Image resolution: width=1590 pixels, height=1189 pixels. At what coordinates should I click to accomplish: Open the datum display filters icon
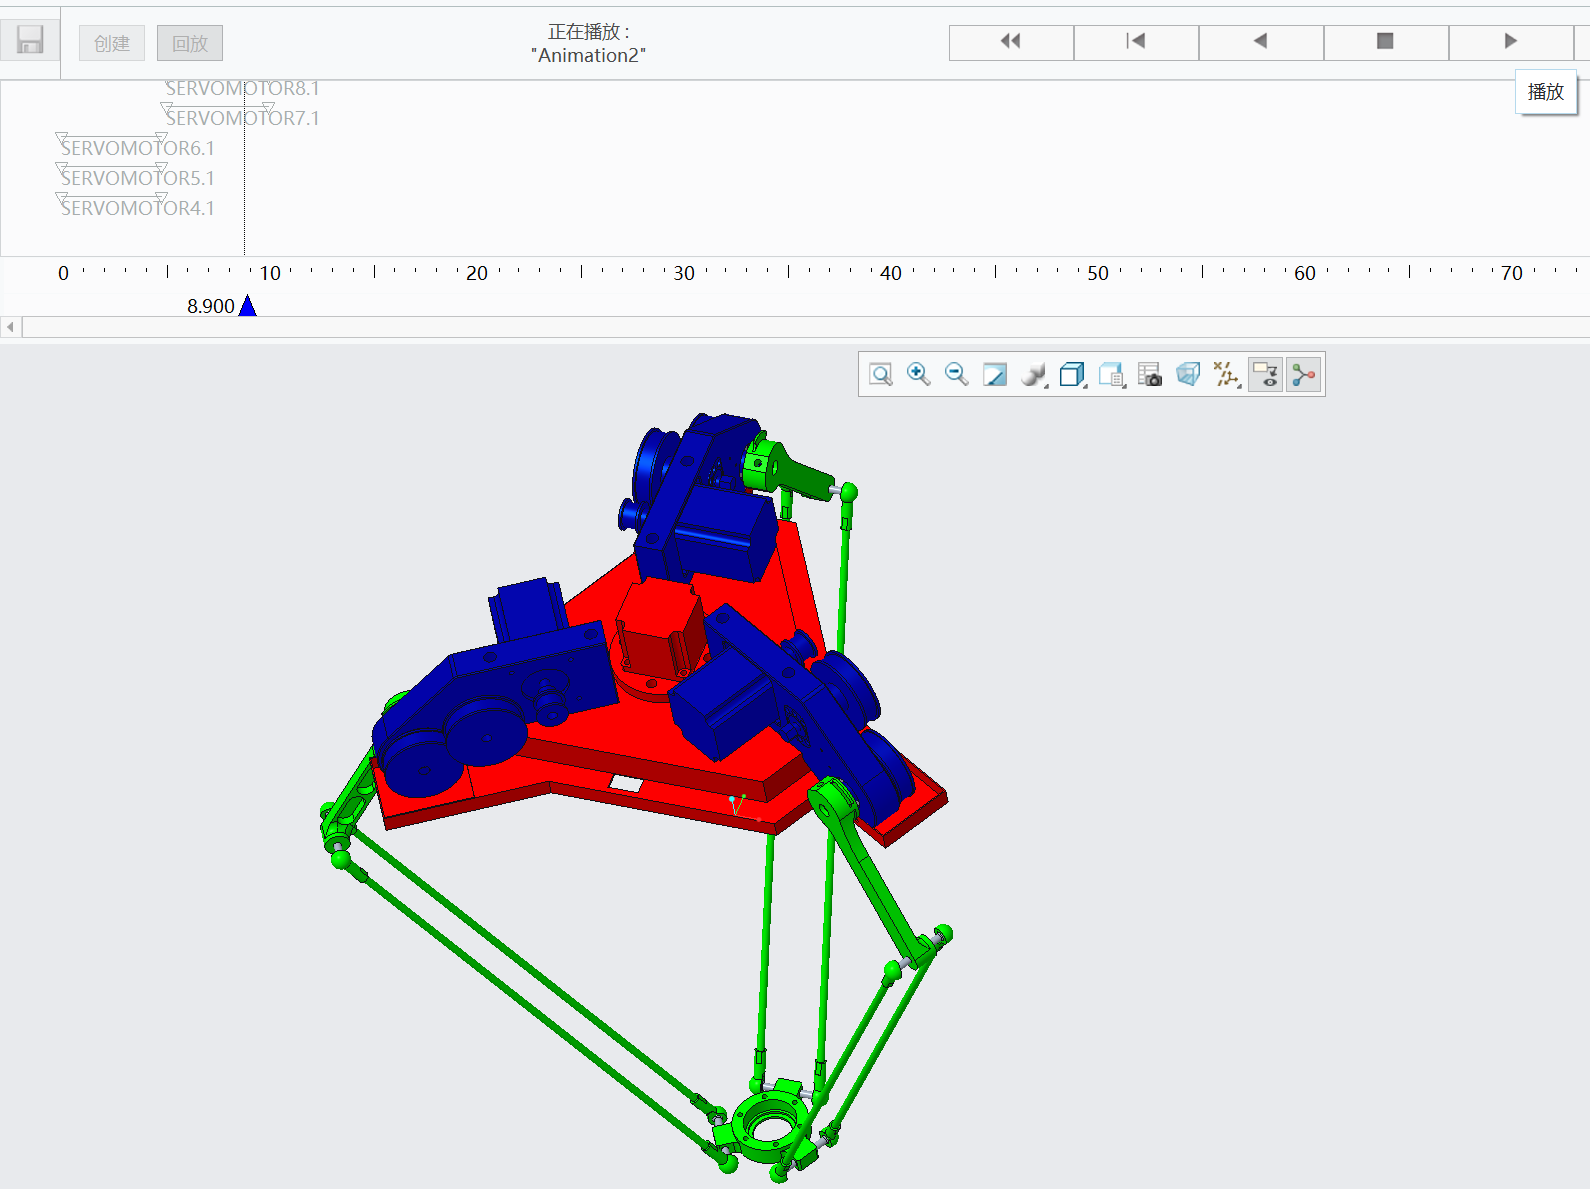[1227, 375]
